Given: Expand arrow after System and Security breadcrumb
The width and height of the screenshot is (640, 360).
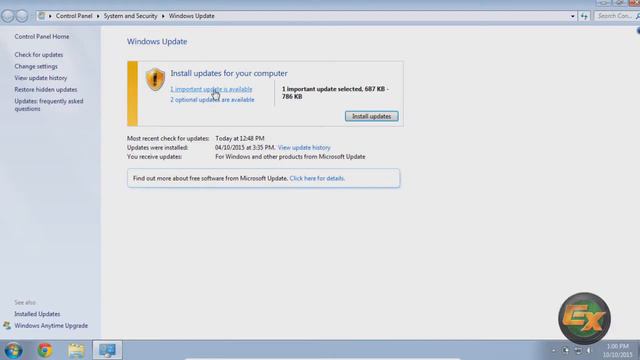Looking at the screenshot, I should (163, 16).
